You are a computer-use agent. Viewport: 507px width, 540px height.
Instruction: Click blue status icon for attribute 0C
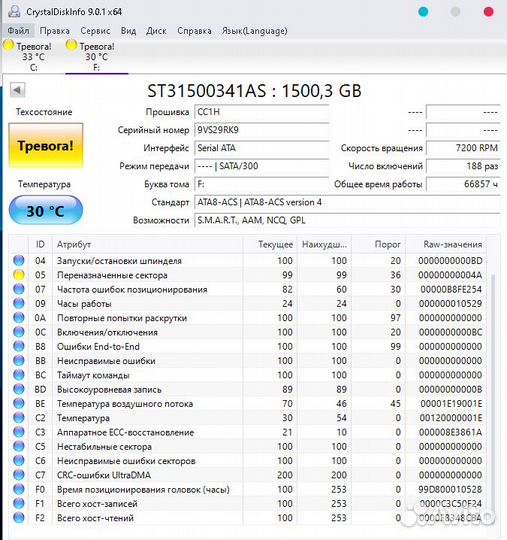(x=19, y=332)
